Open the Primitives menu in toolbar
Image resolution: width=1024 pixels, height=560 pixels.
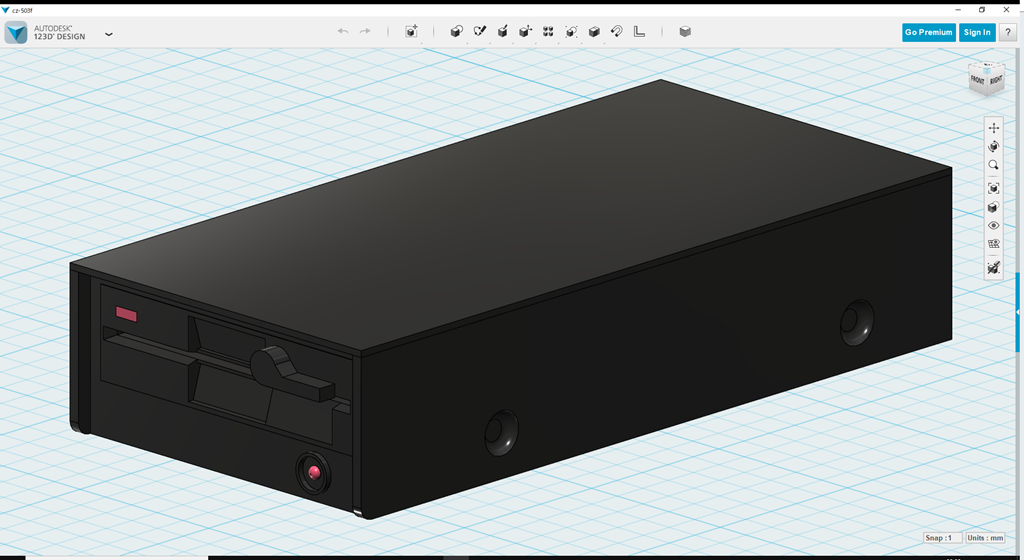tap(457, 32)
